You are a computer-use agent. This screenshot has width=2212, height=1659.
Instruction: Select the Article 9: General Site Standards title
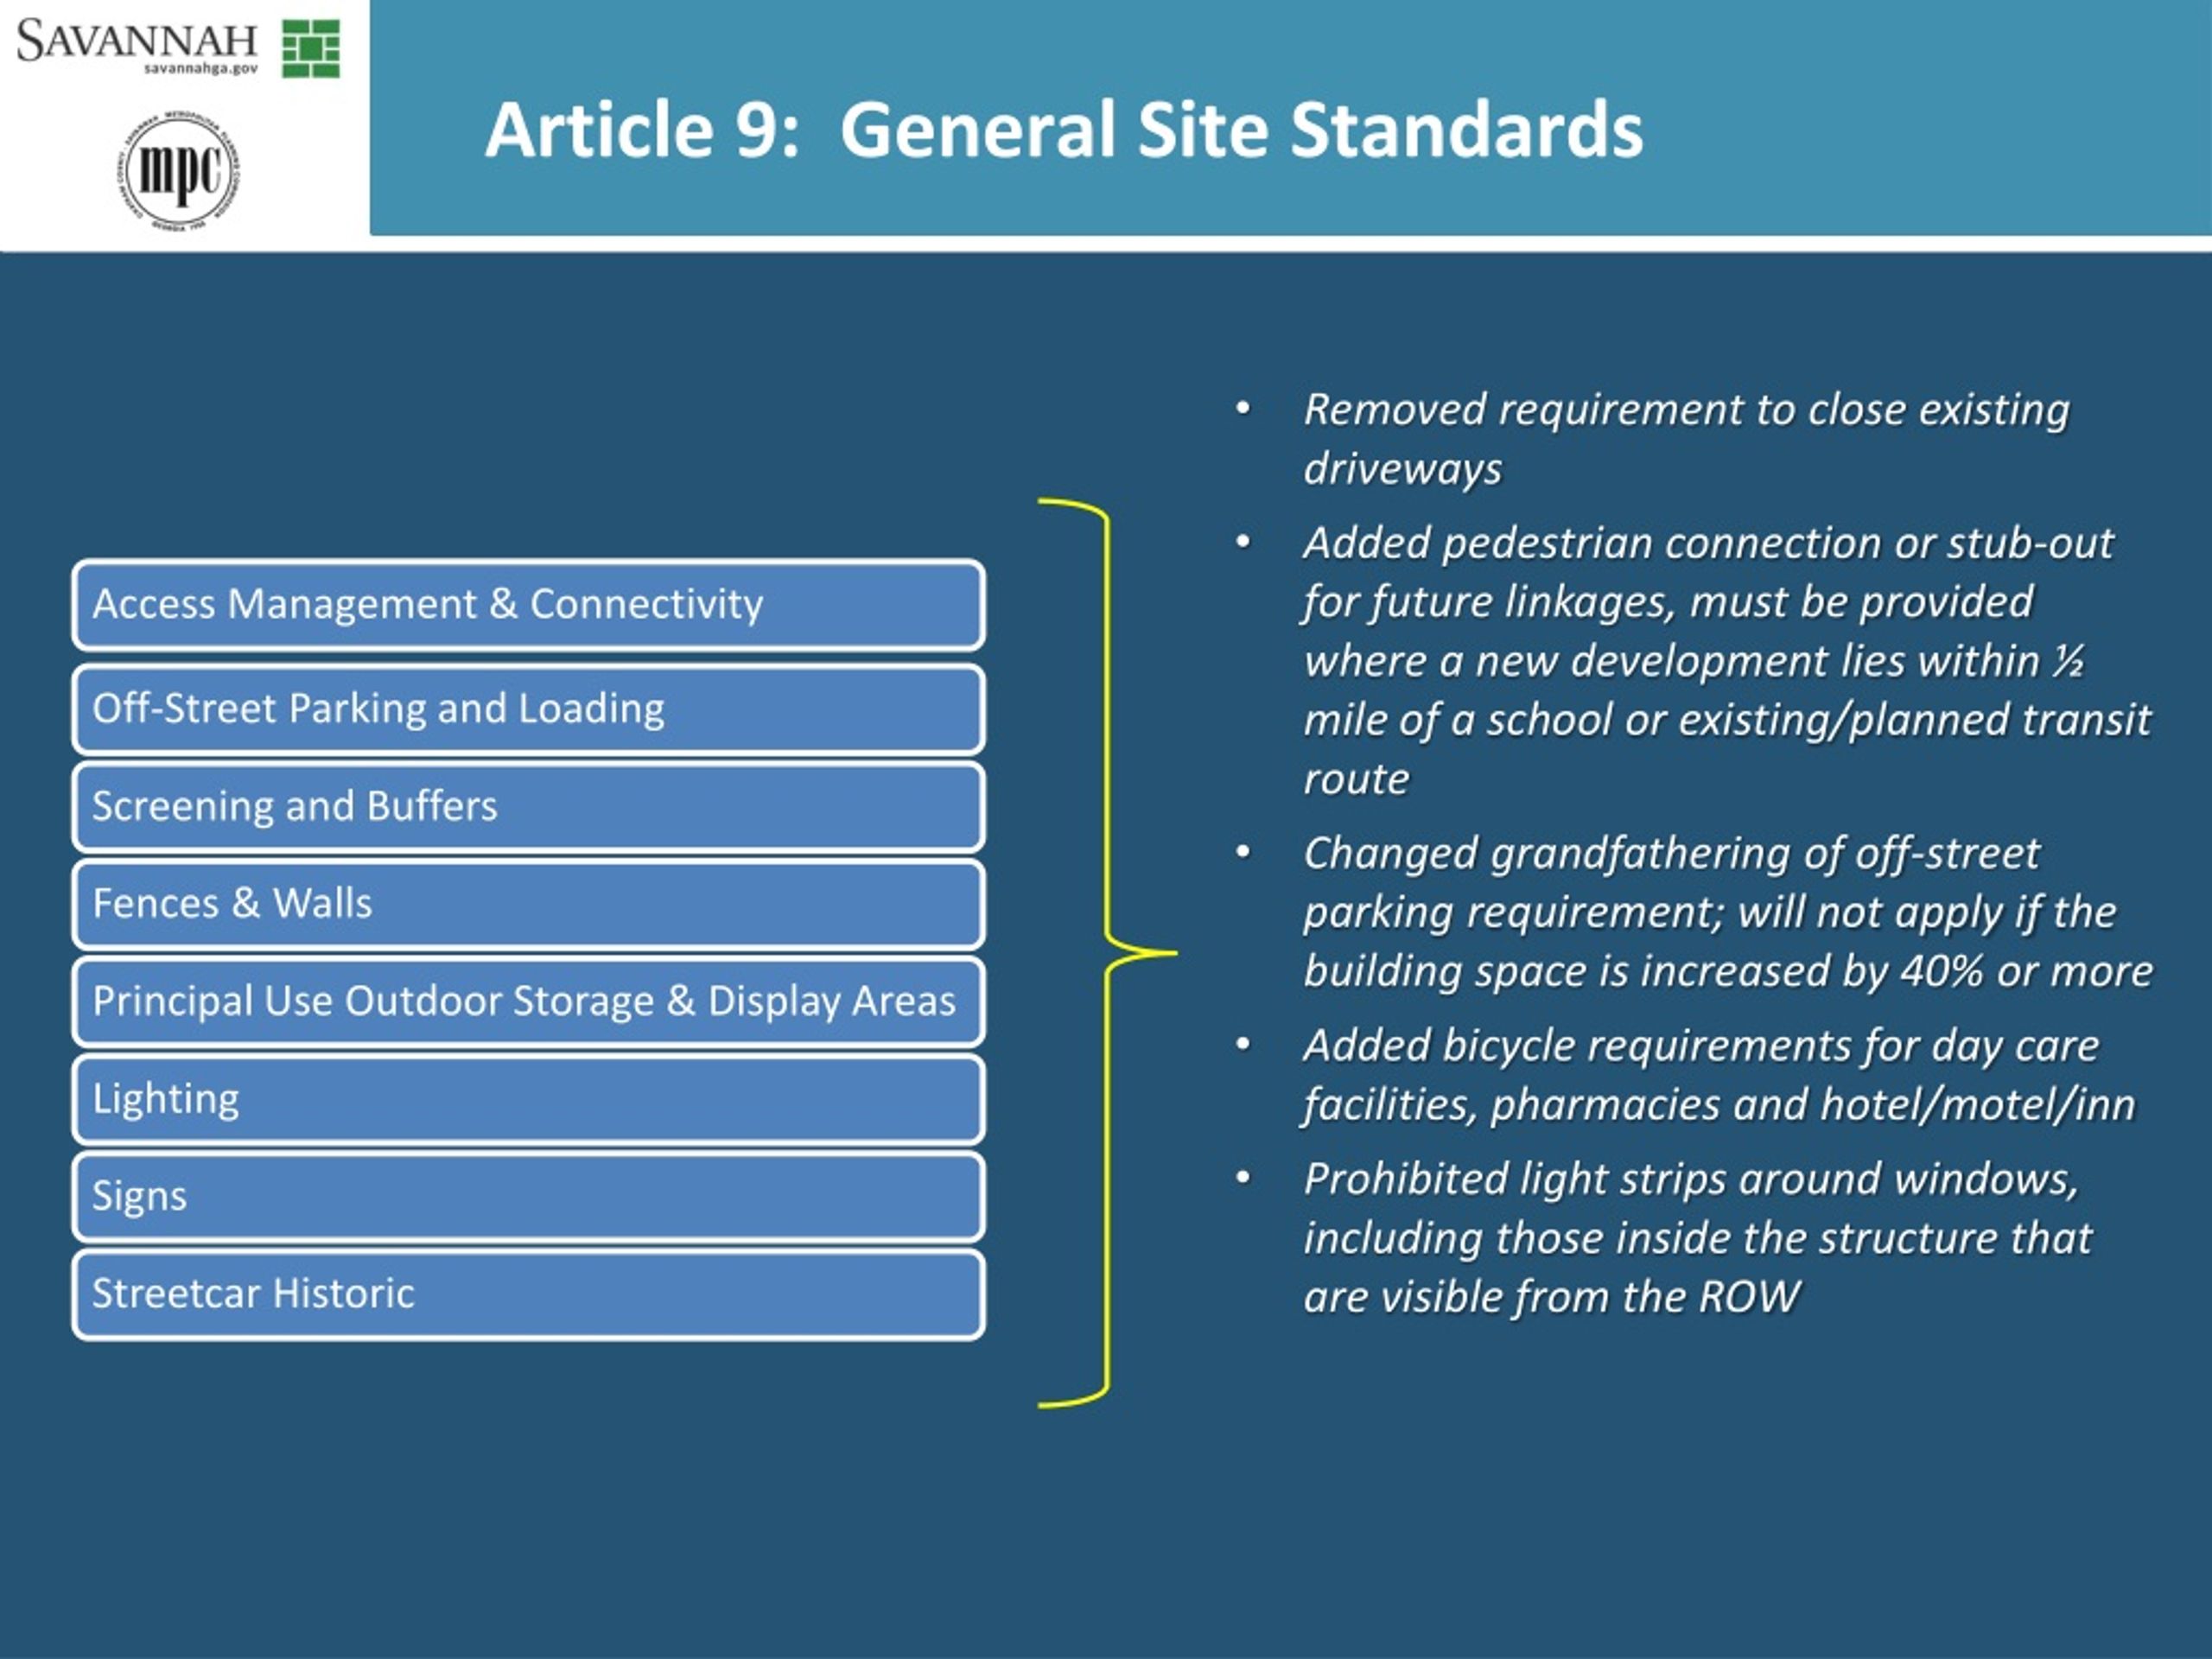click(1064, 130)
